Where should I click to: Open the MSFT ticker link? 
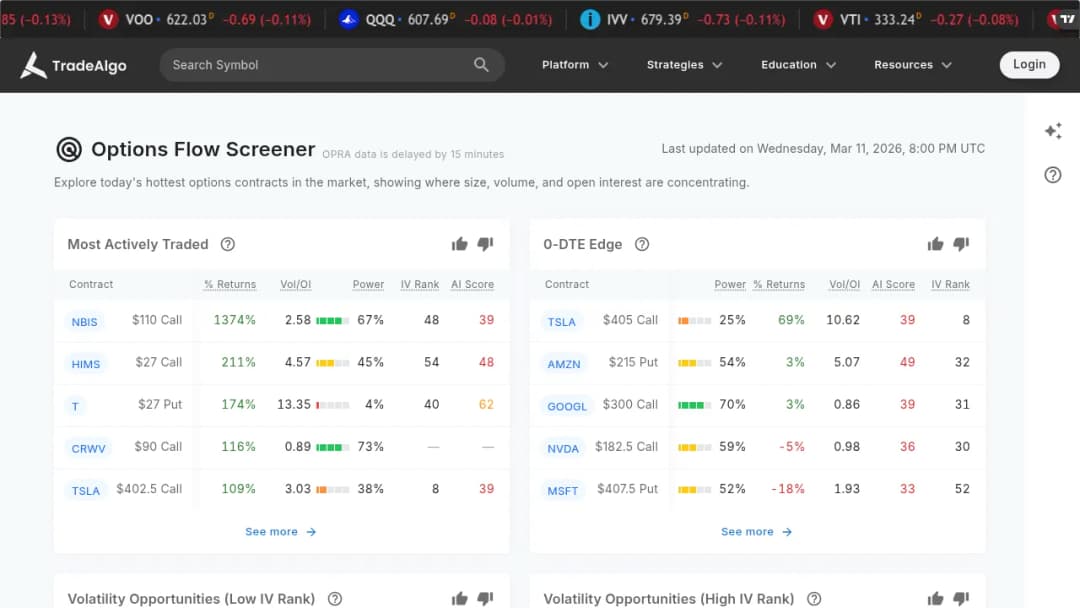[x=563, y=490]
